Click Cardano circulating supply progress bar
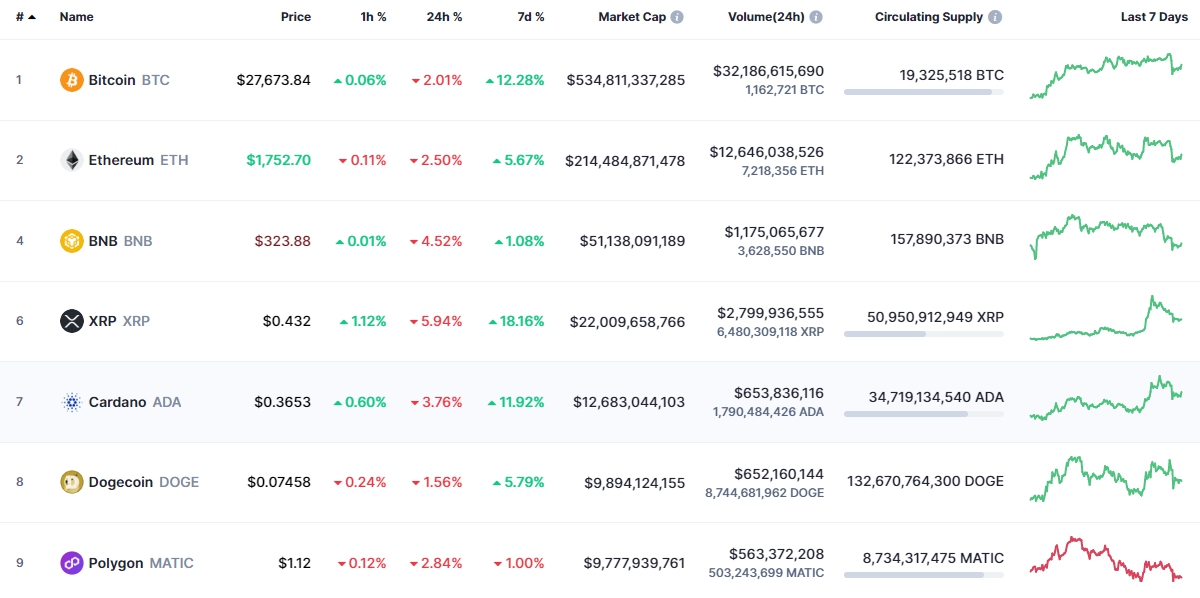 pyautogui.click(x=924, y=414)
